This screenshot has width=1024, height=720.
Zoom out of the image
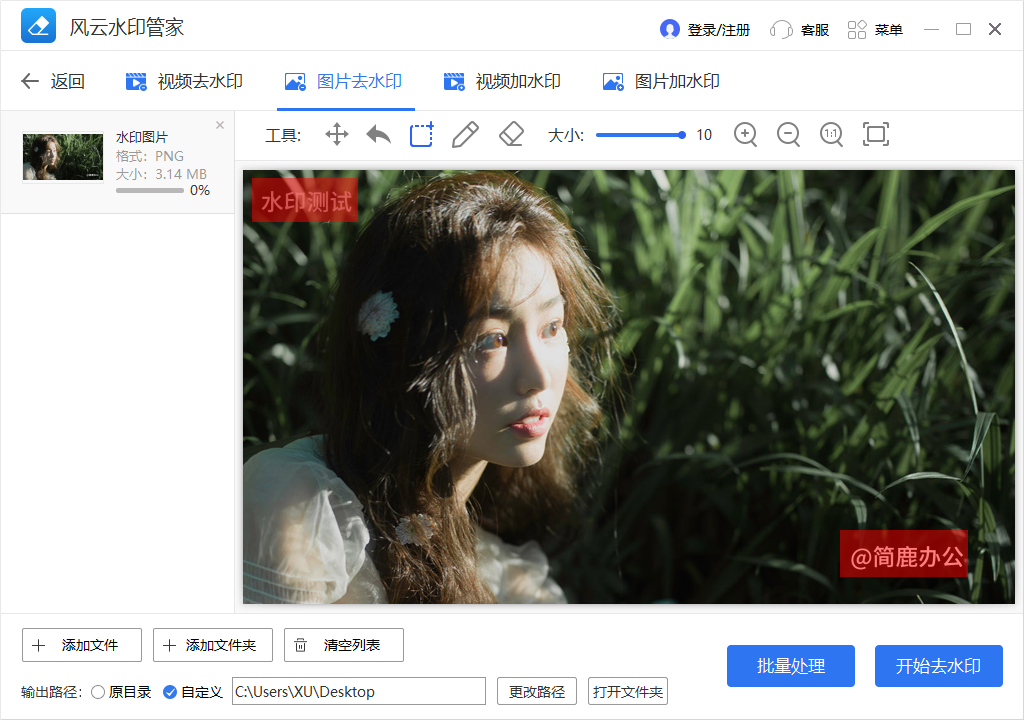788,135
